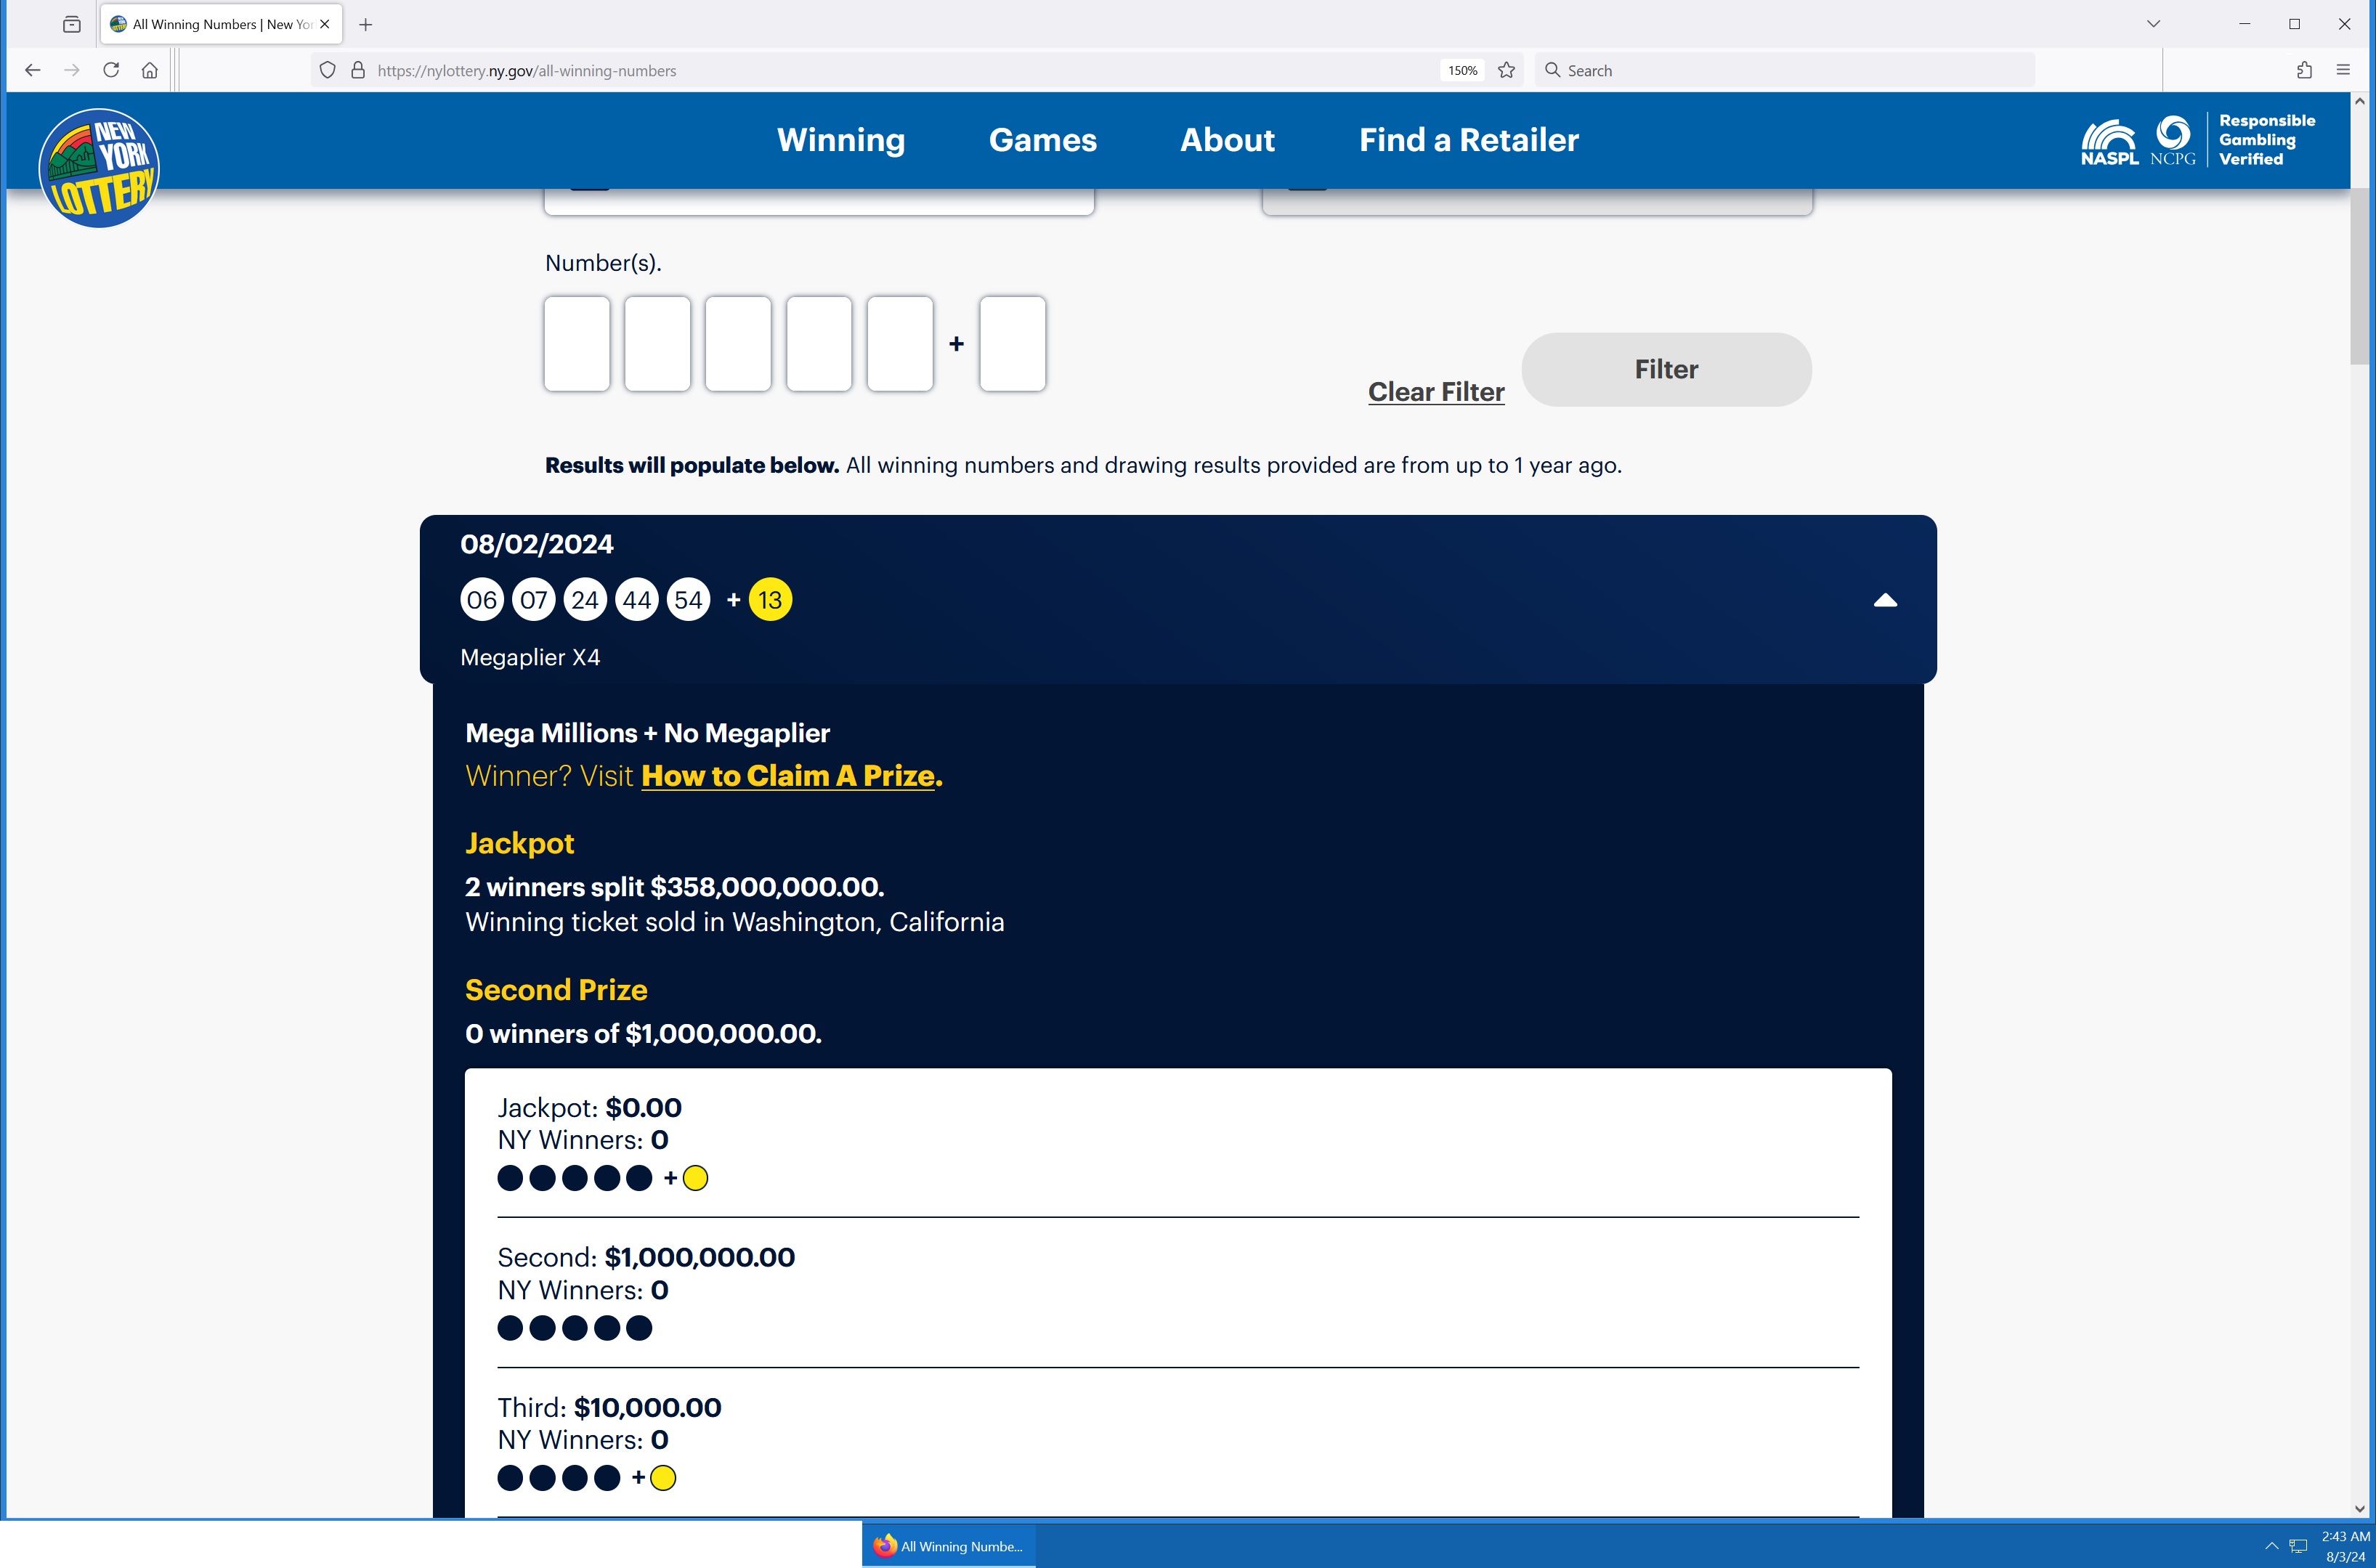Collapse the 08/02/2024 drawing results

click(1885, 600)
